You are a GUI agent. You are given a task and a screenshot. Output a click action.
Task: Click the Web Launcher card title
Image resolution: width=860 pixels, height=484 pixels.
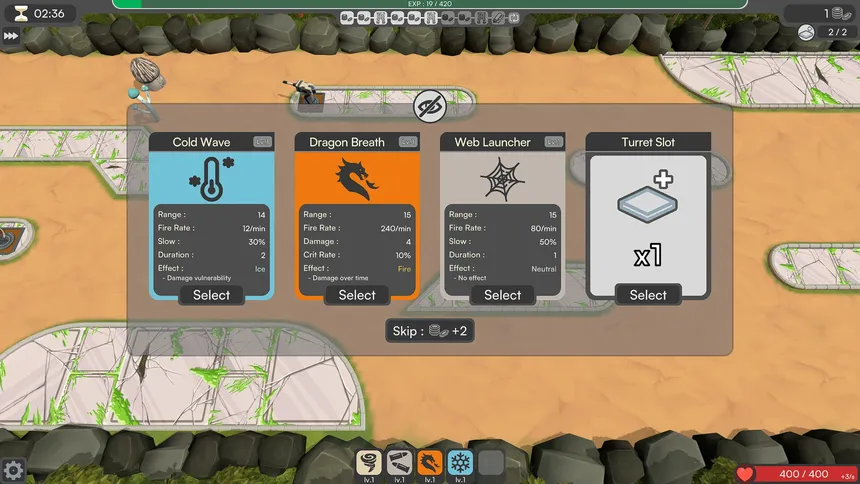click(493, 142)
